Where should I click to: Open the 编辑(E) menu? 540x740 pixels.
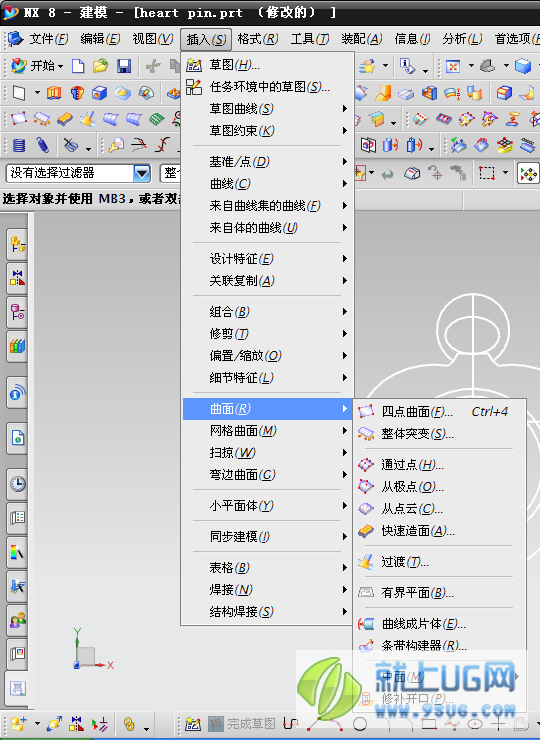100,39
